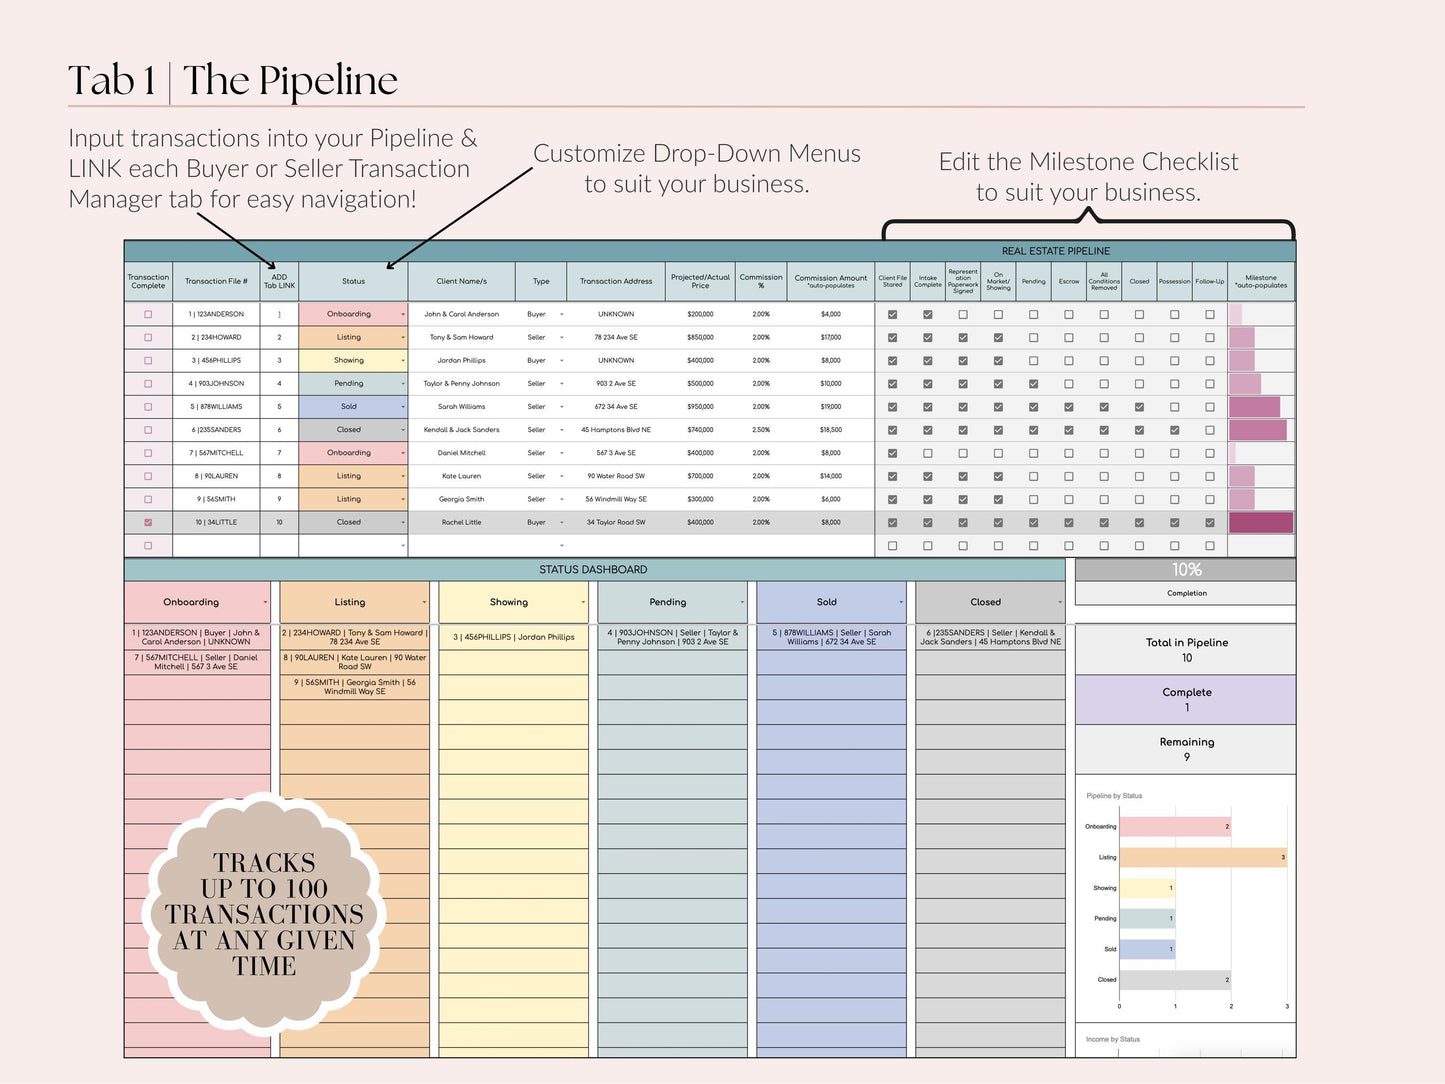Select price cell $950,000
The height and width of the screenshot is (1084, 1445).
click(x=700, y=407)
